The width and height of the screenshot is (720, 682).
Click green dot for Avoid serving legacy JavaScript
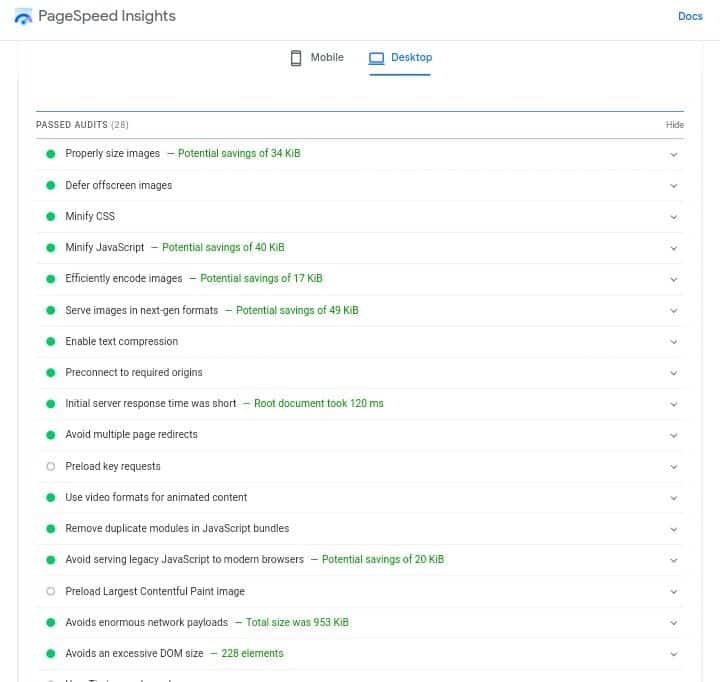tap(51, 560)
